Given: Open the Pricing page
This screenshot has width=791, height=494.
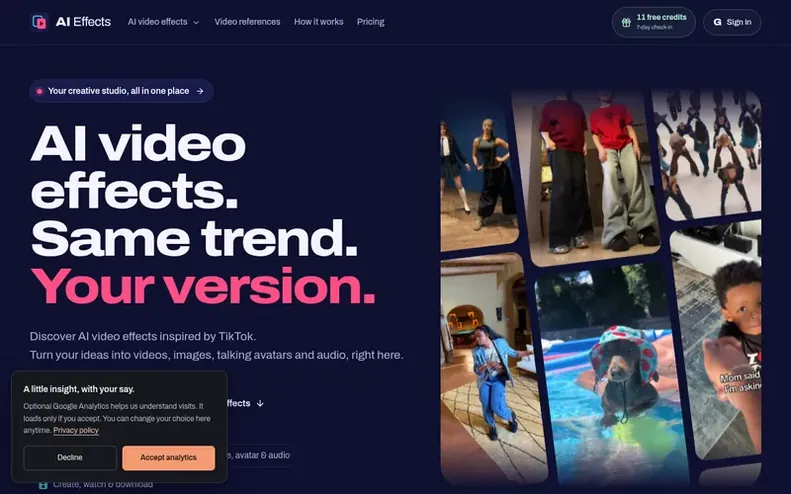Looking at the screenshot, I should (x=370, y=22).
